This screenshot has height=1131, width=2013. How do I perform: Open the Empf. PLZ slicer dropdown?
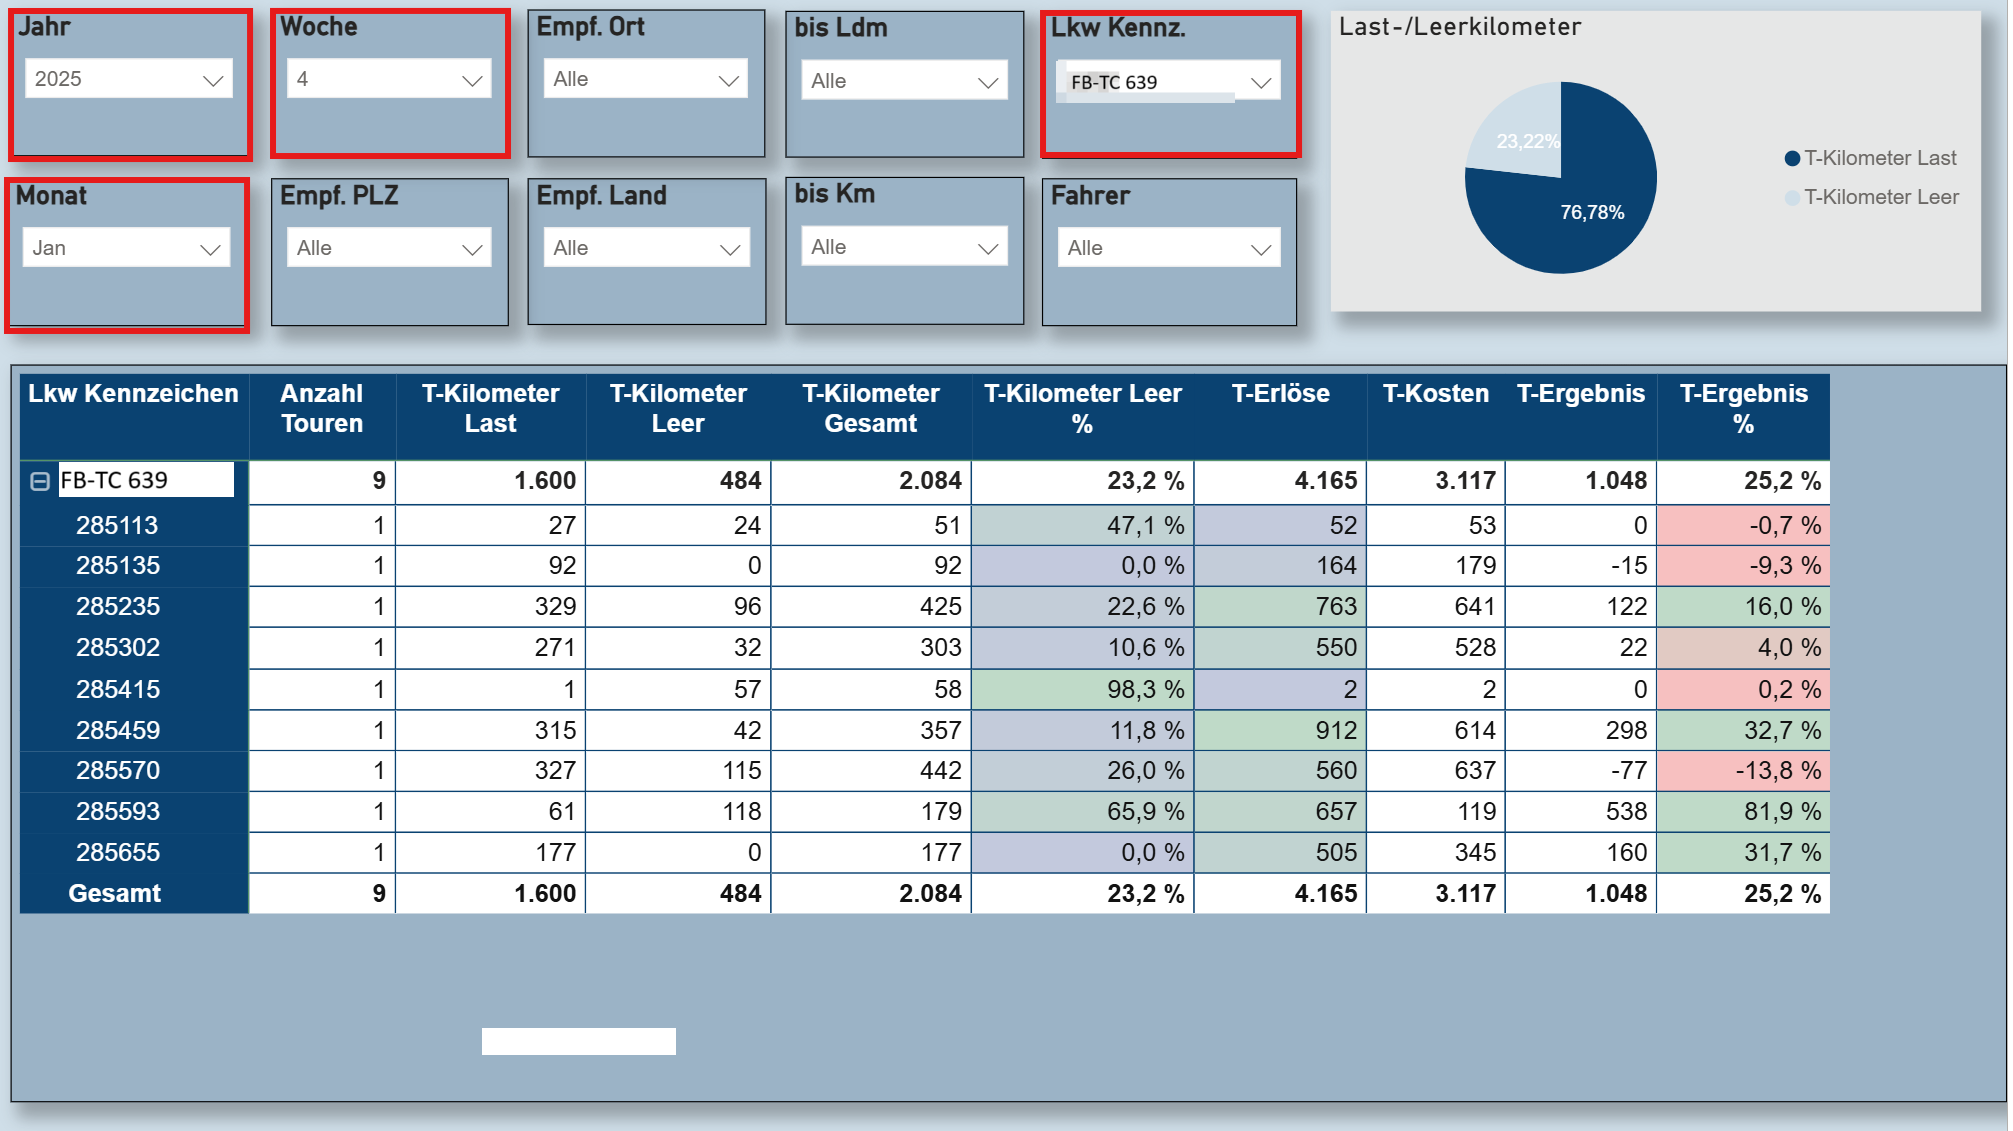click(389, 248)
